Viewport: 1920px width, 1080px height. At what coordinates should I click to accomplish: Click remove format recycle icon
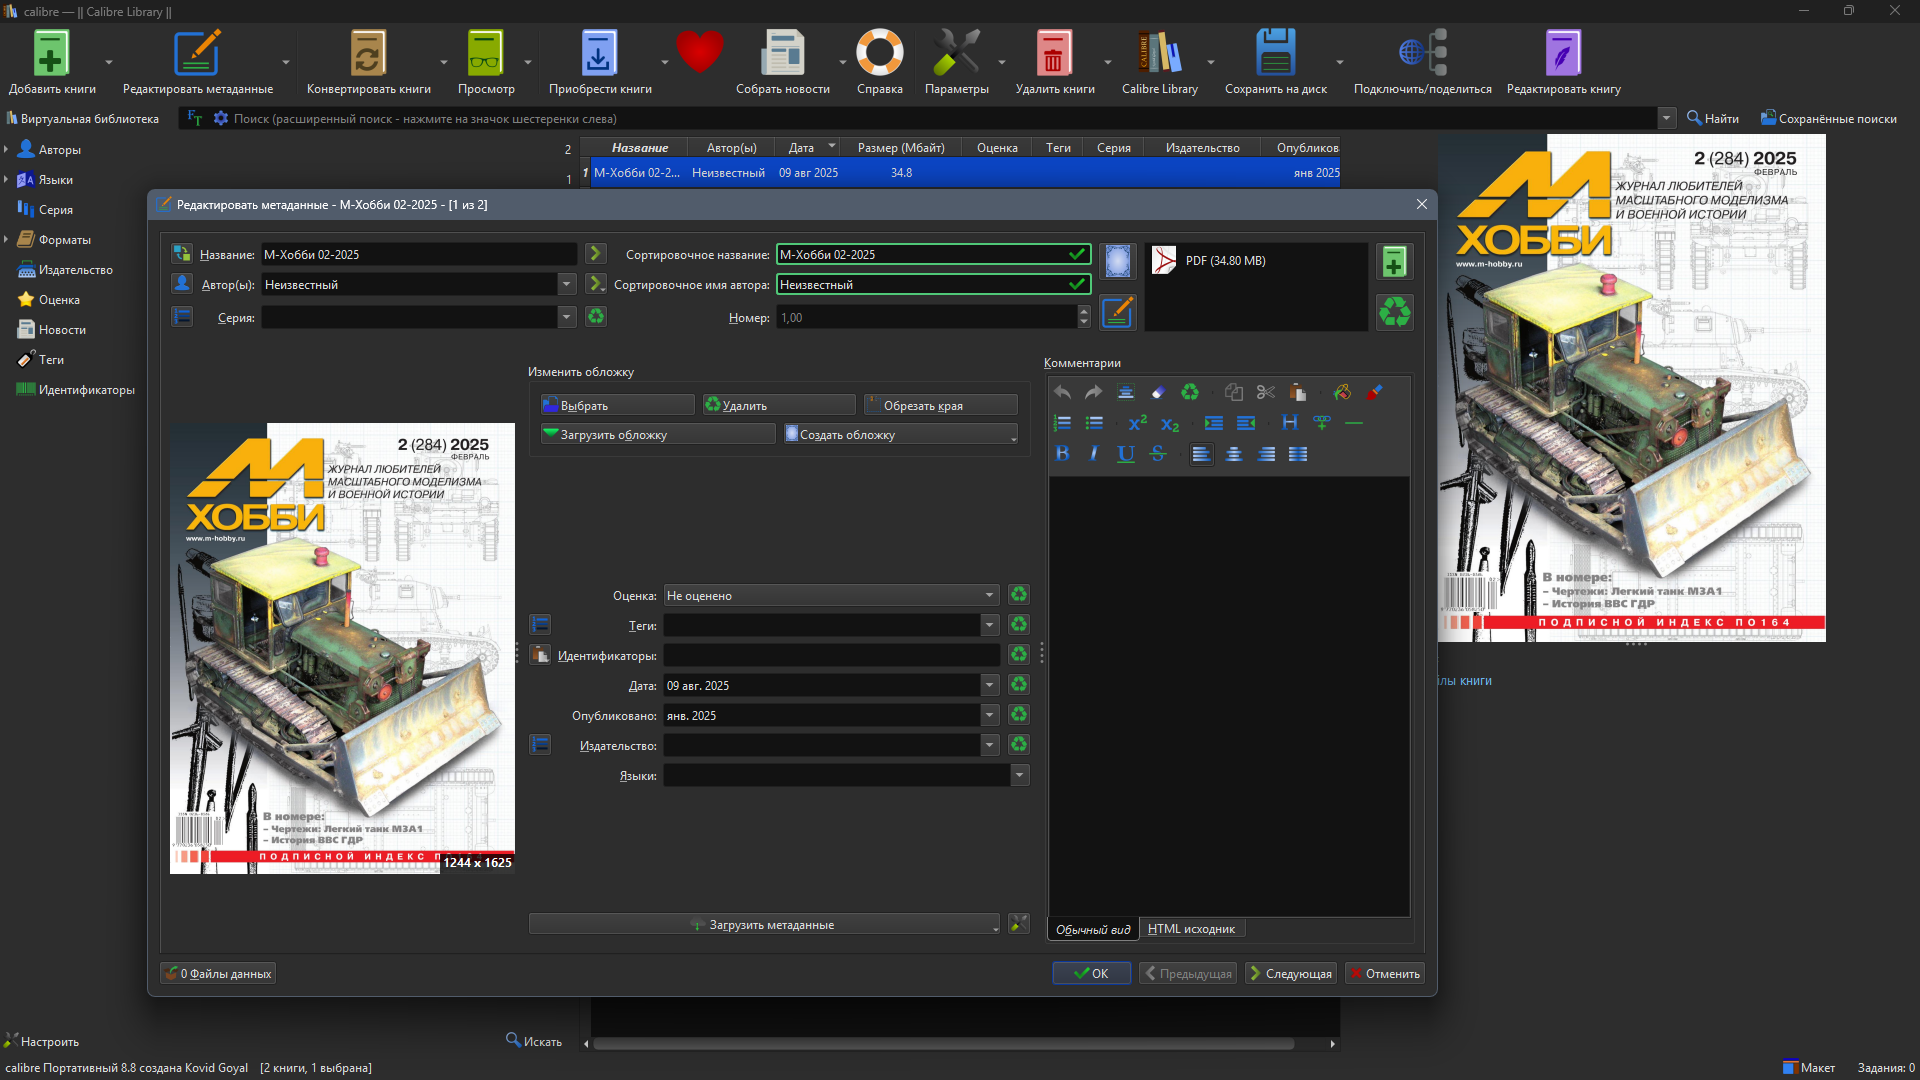coord(1394,313)
